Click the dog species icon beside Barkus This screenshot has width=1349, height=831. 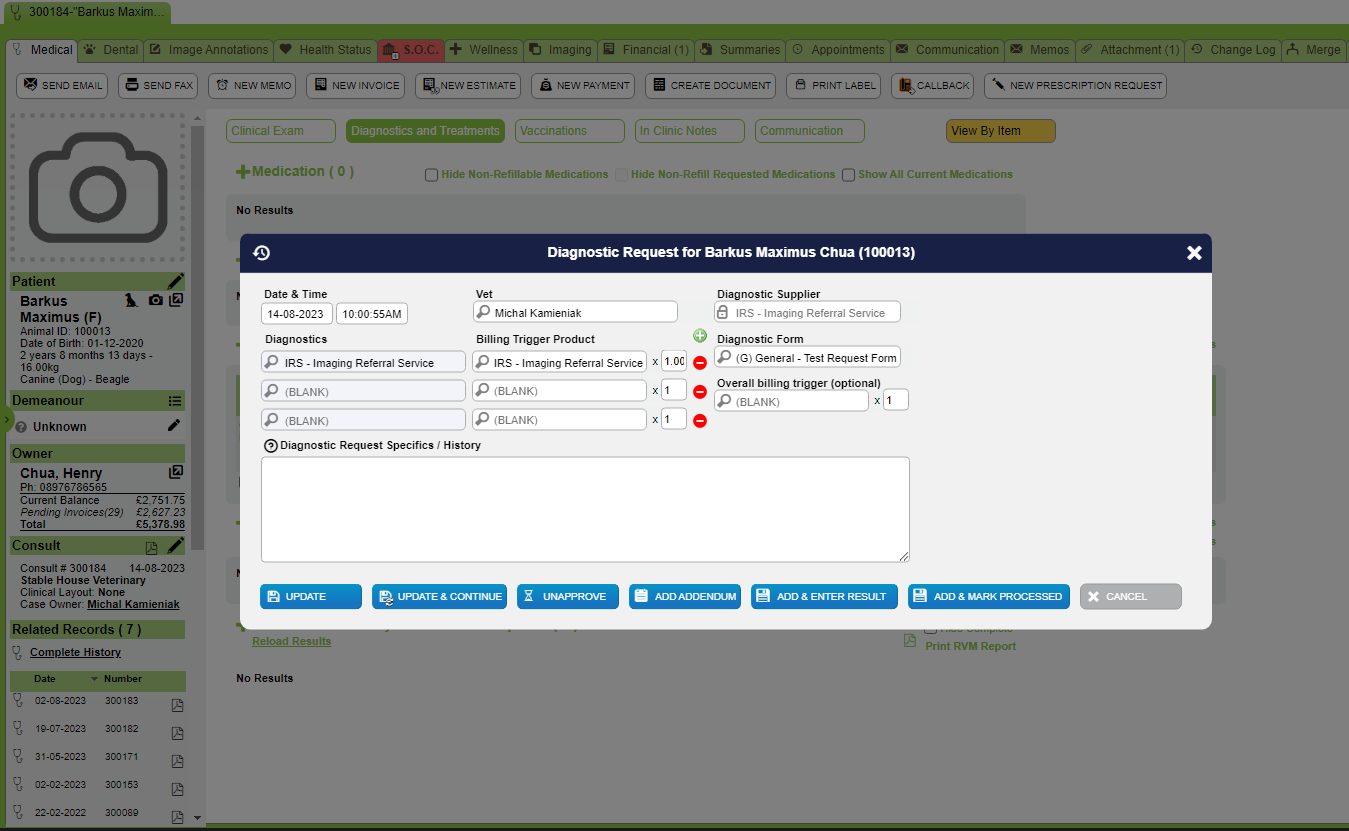click(131, 300)
